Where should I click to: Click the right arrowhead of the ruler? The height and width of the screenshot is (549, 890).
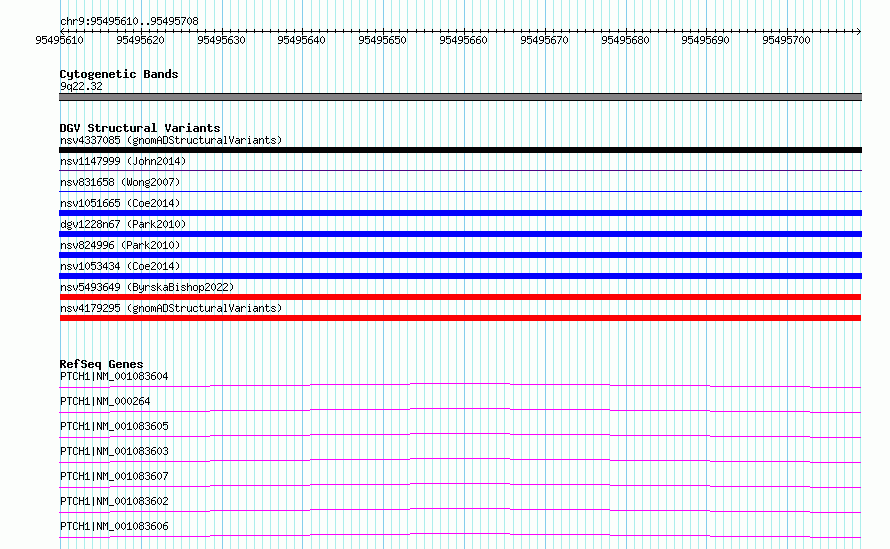(x=859, y=31)
